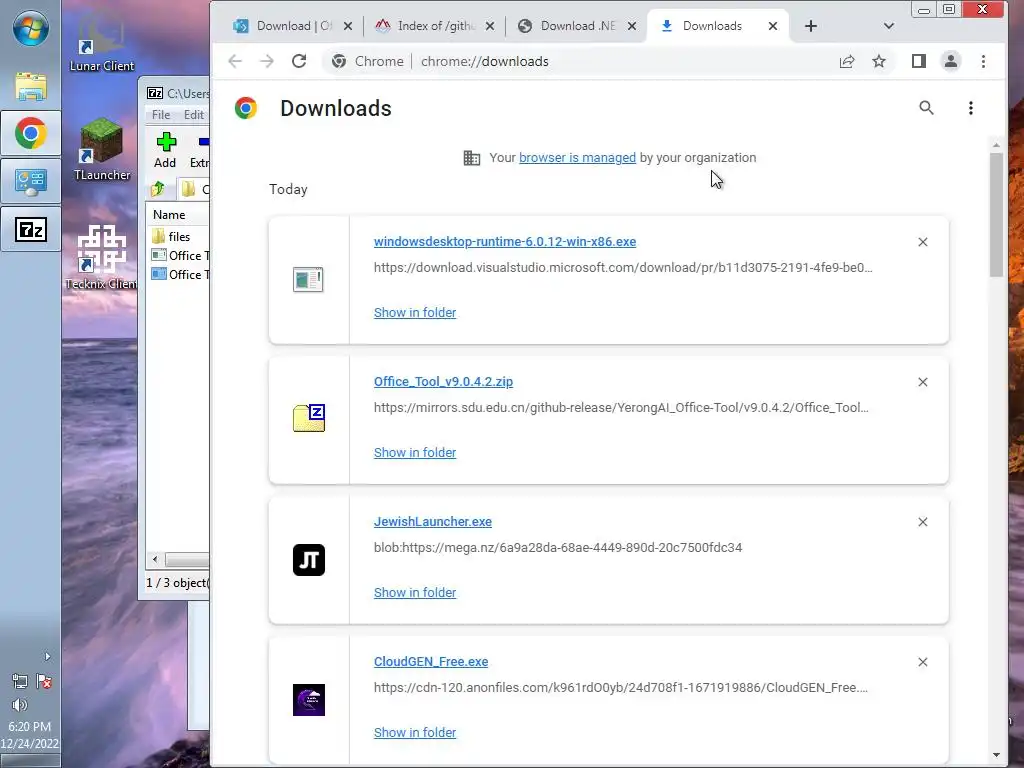
Task: Open windowsdesktop-runtime-6.0.12-win-x86.exe link
Action: [505, 242]
